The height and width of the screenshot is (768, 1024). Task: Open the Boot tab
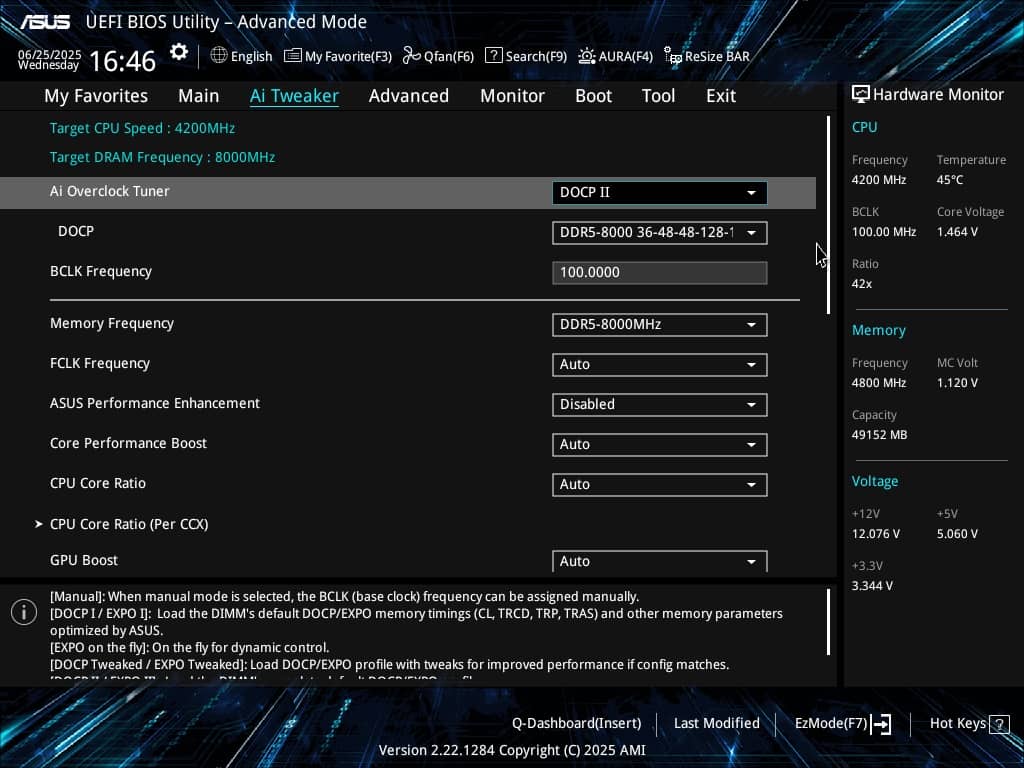coord(594,96)
